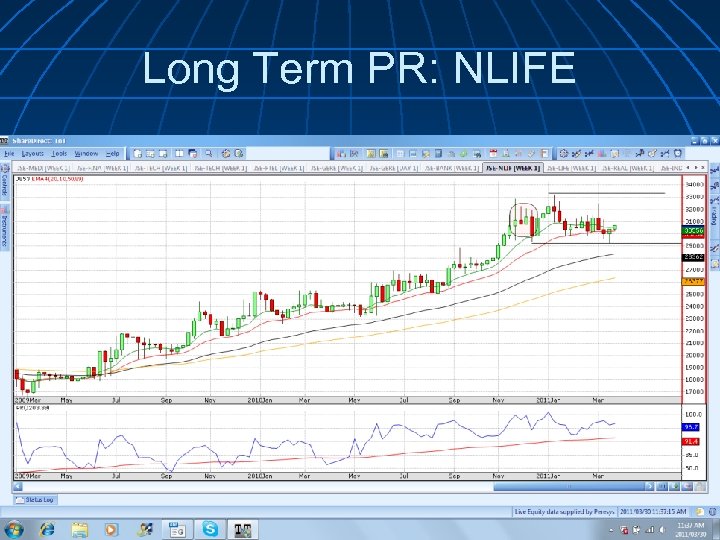Click the magnifying glass search icon in toolbar
Image resolution: width=720 pixels, height=540 pixels.
point(208,154)
